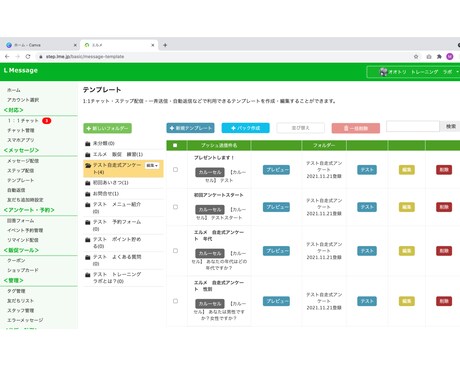Go to メッセージ配信 in the sidebar
This screenshot has width=460, height=380.
23,161
